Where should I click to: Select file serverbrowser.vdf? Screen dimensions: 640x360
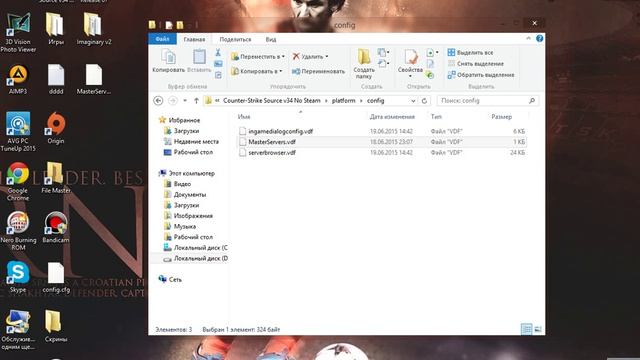pyautogui.click(x=272, y=153)
